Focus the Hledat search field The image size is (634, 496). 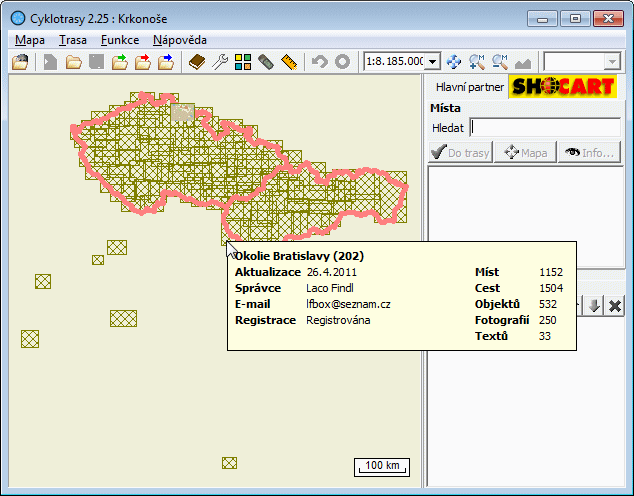(545, 127)
